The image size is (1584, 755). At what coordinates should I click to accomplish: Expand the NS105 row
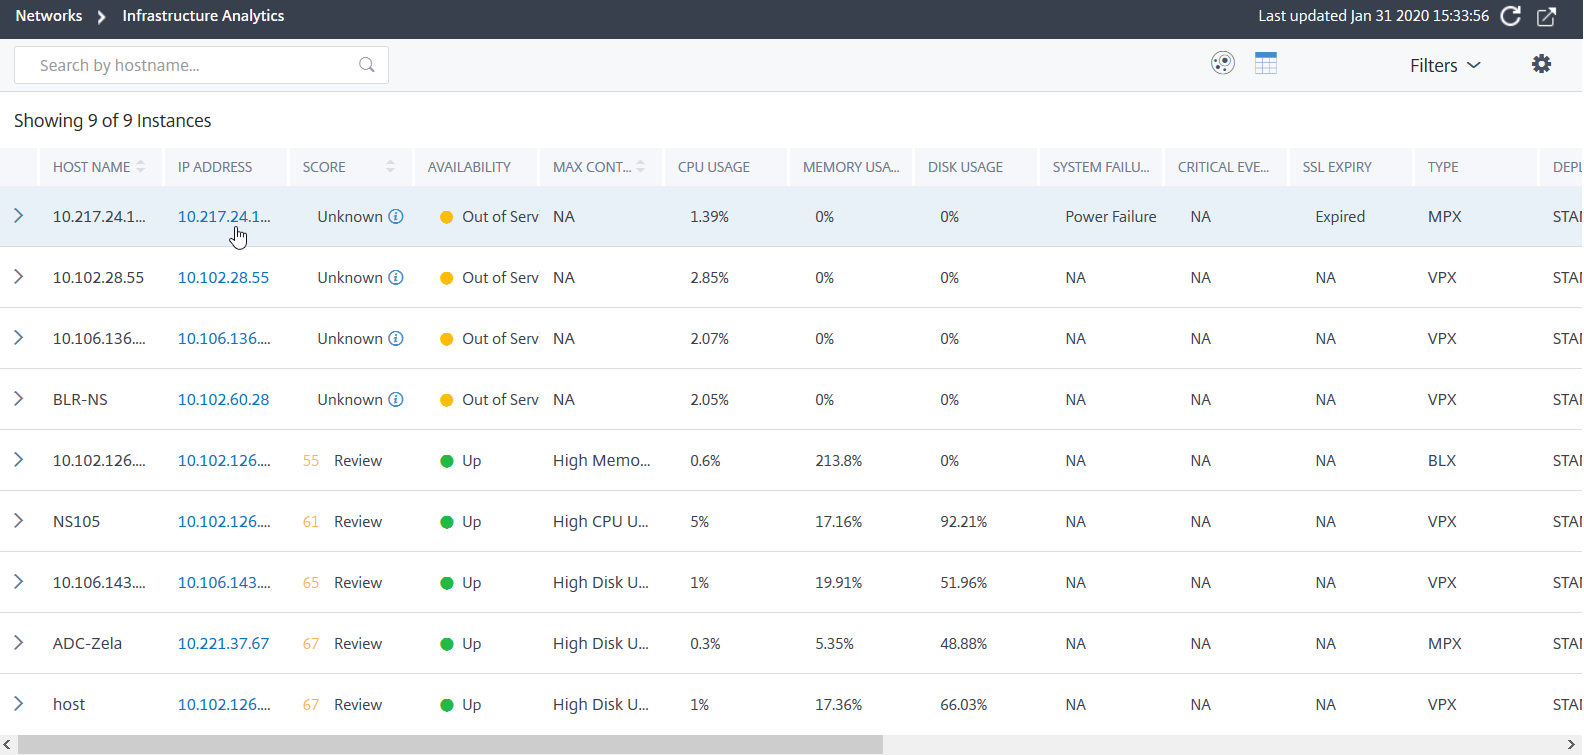coord(18,521)
